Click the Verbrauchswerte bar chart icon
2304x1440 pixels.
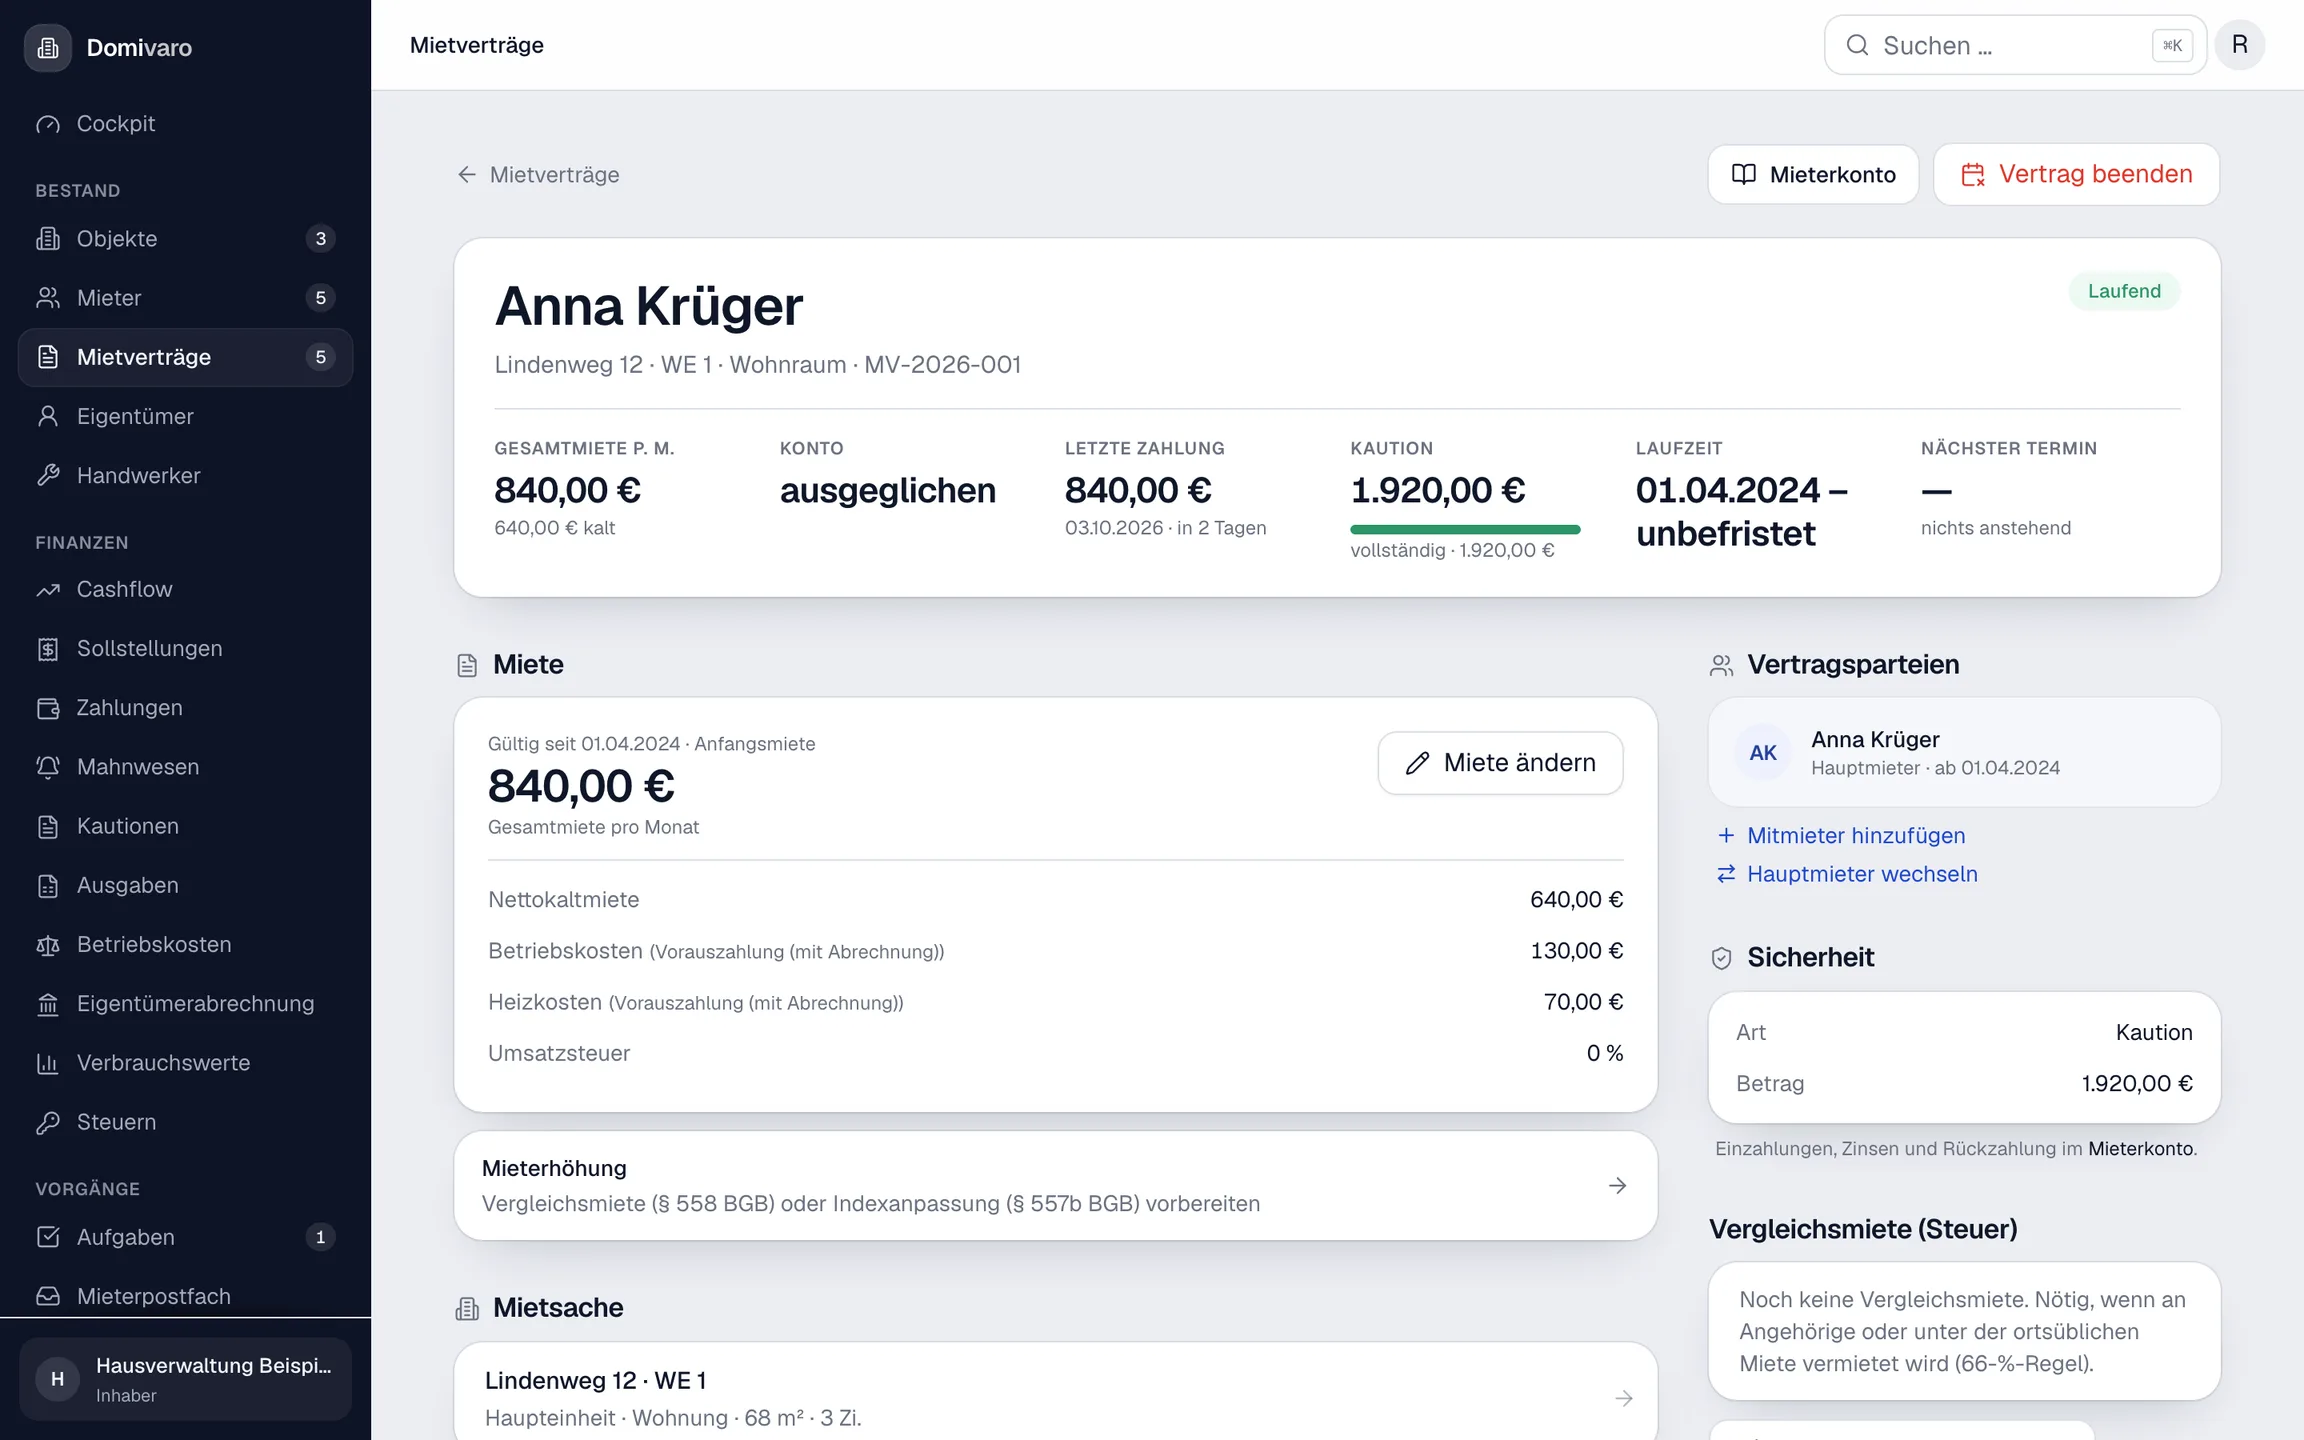48,1063
